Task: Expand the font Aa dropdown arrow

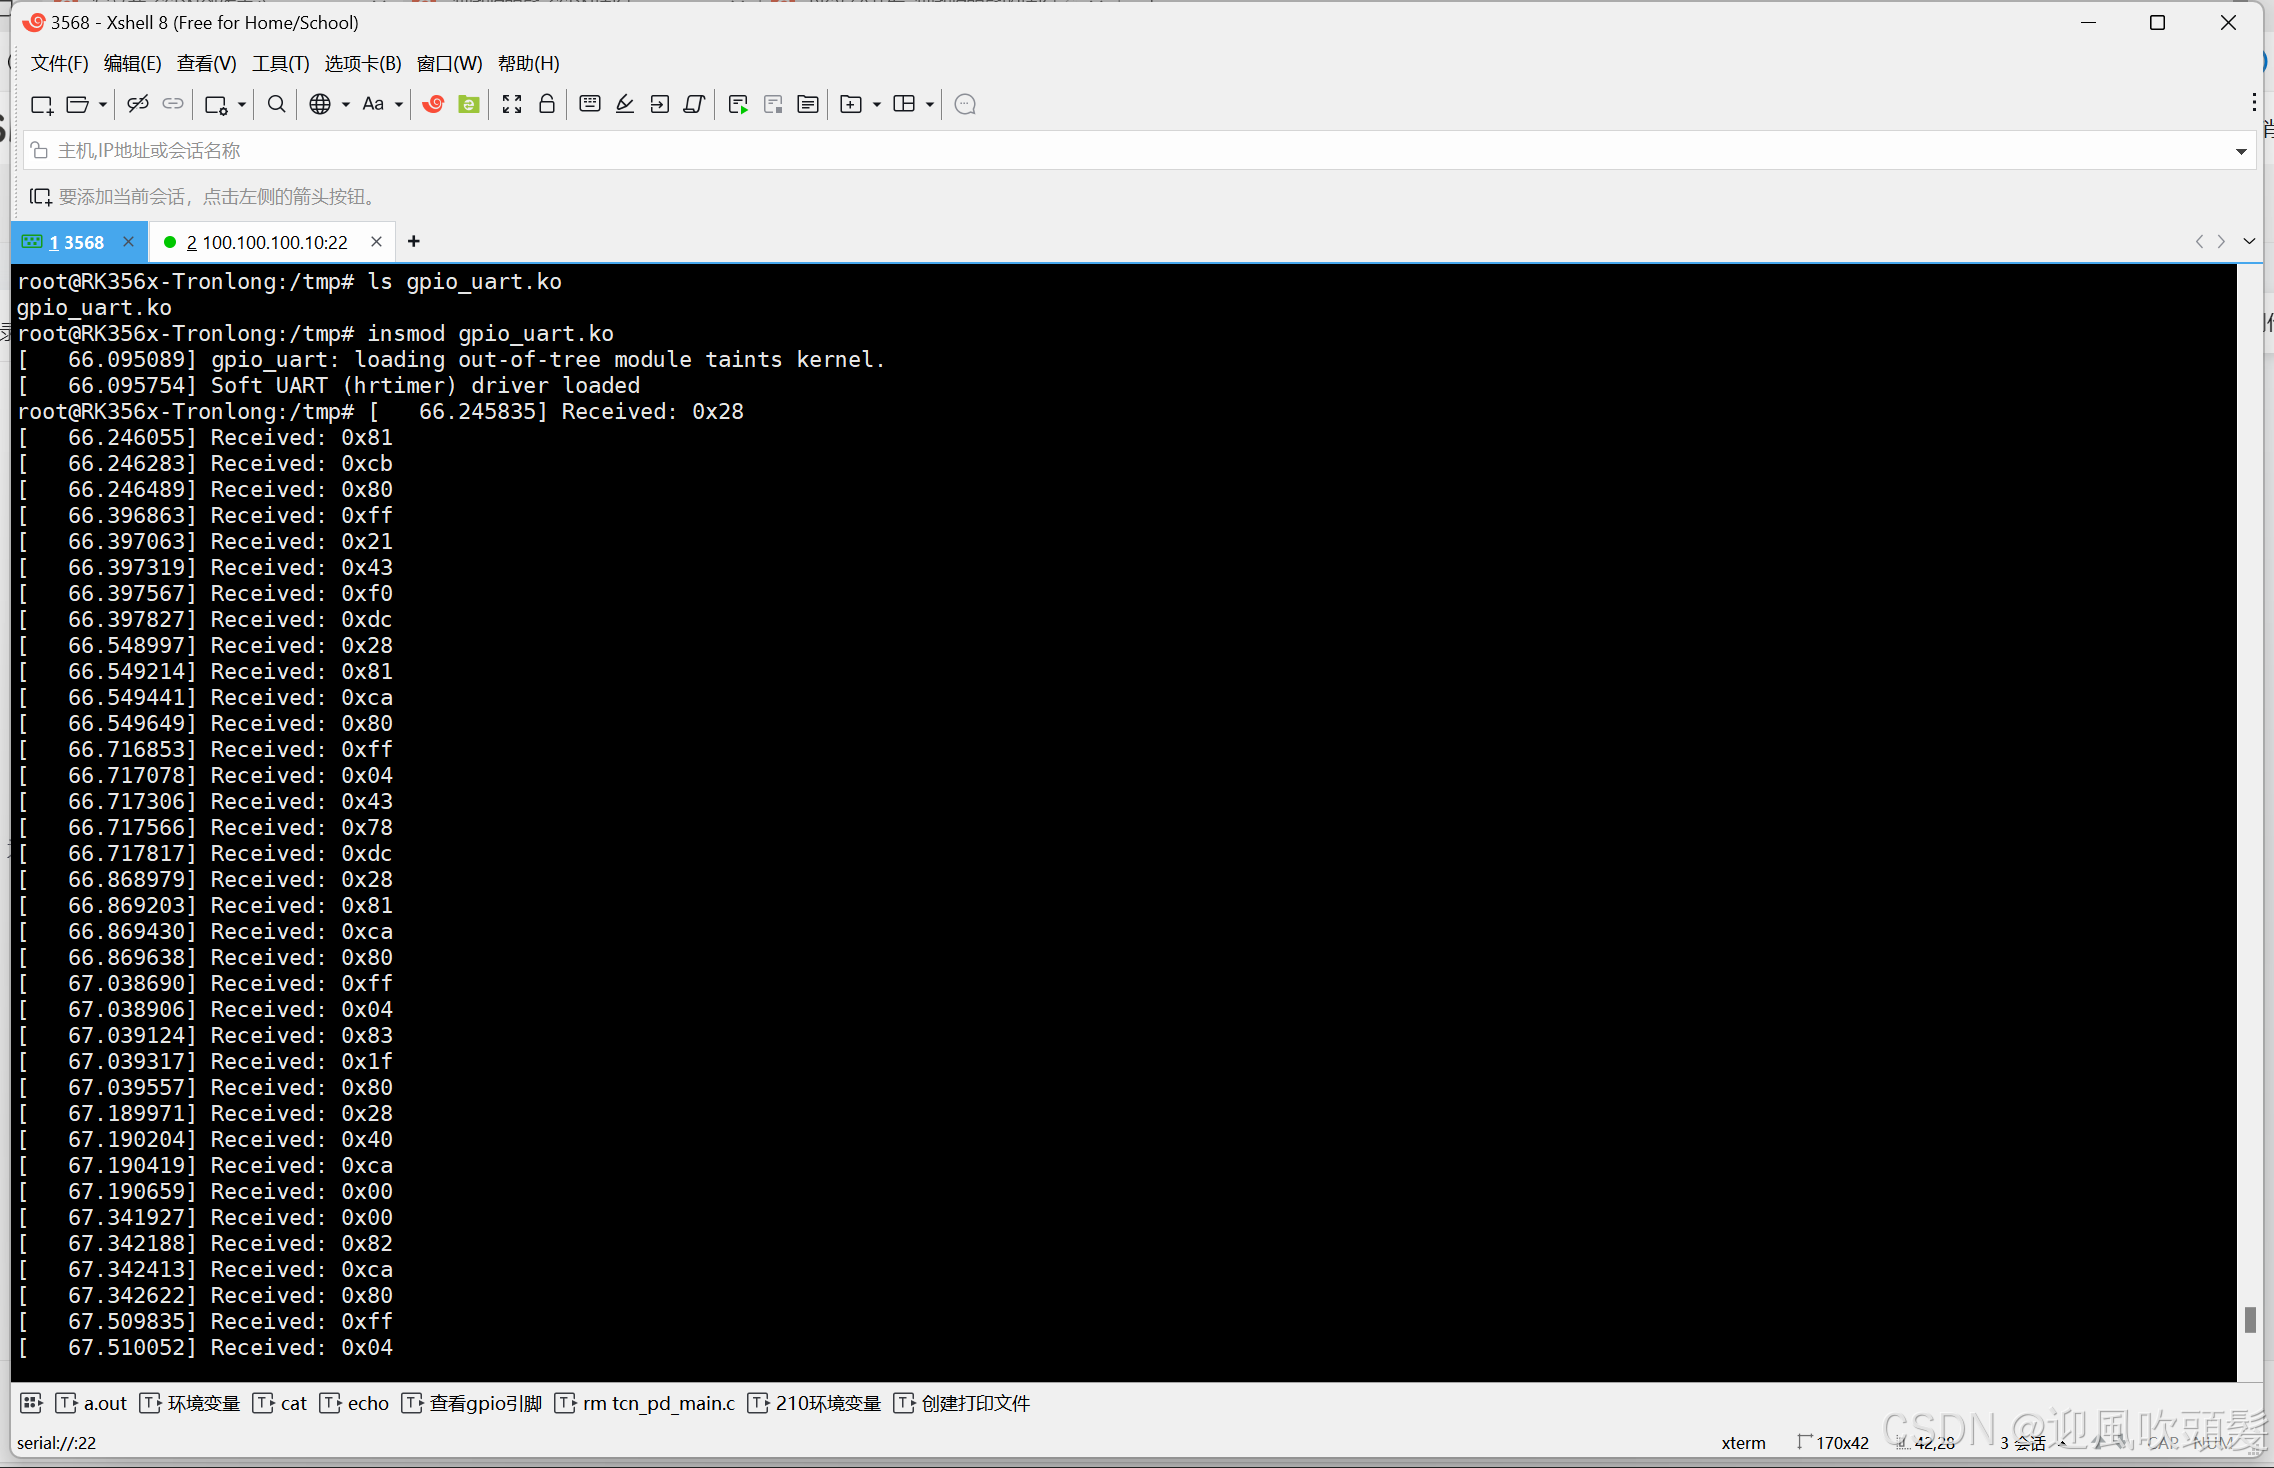Action: coord(399,104)
